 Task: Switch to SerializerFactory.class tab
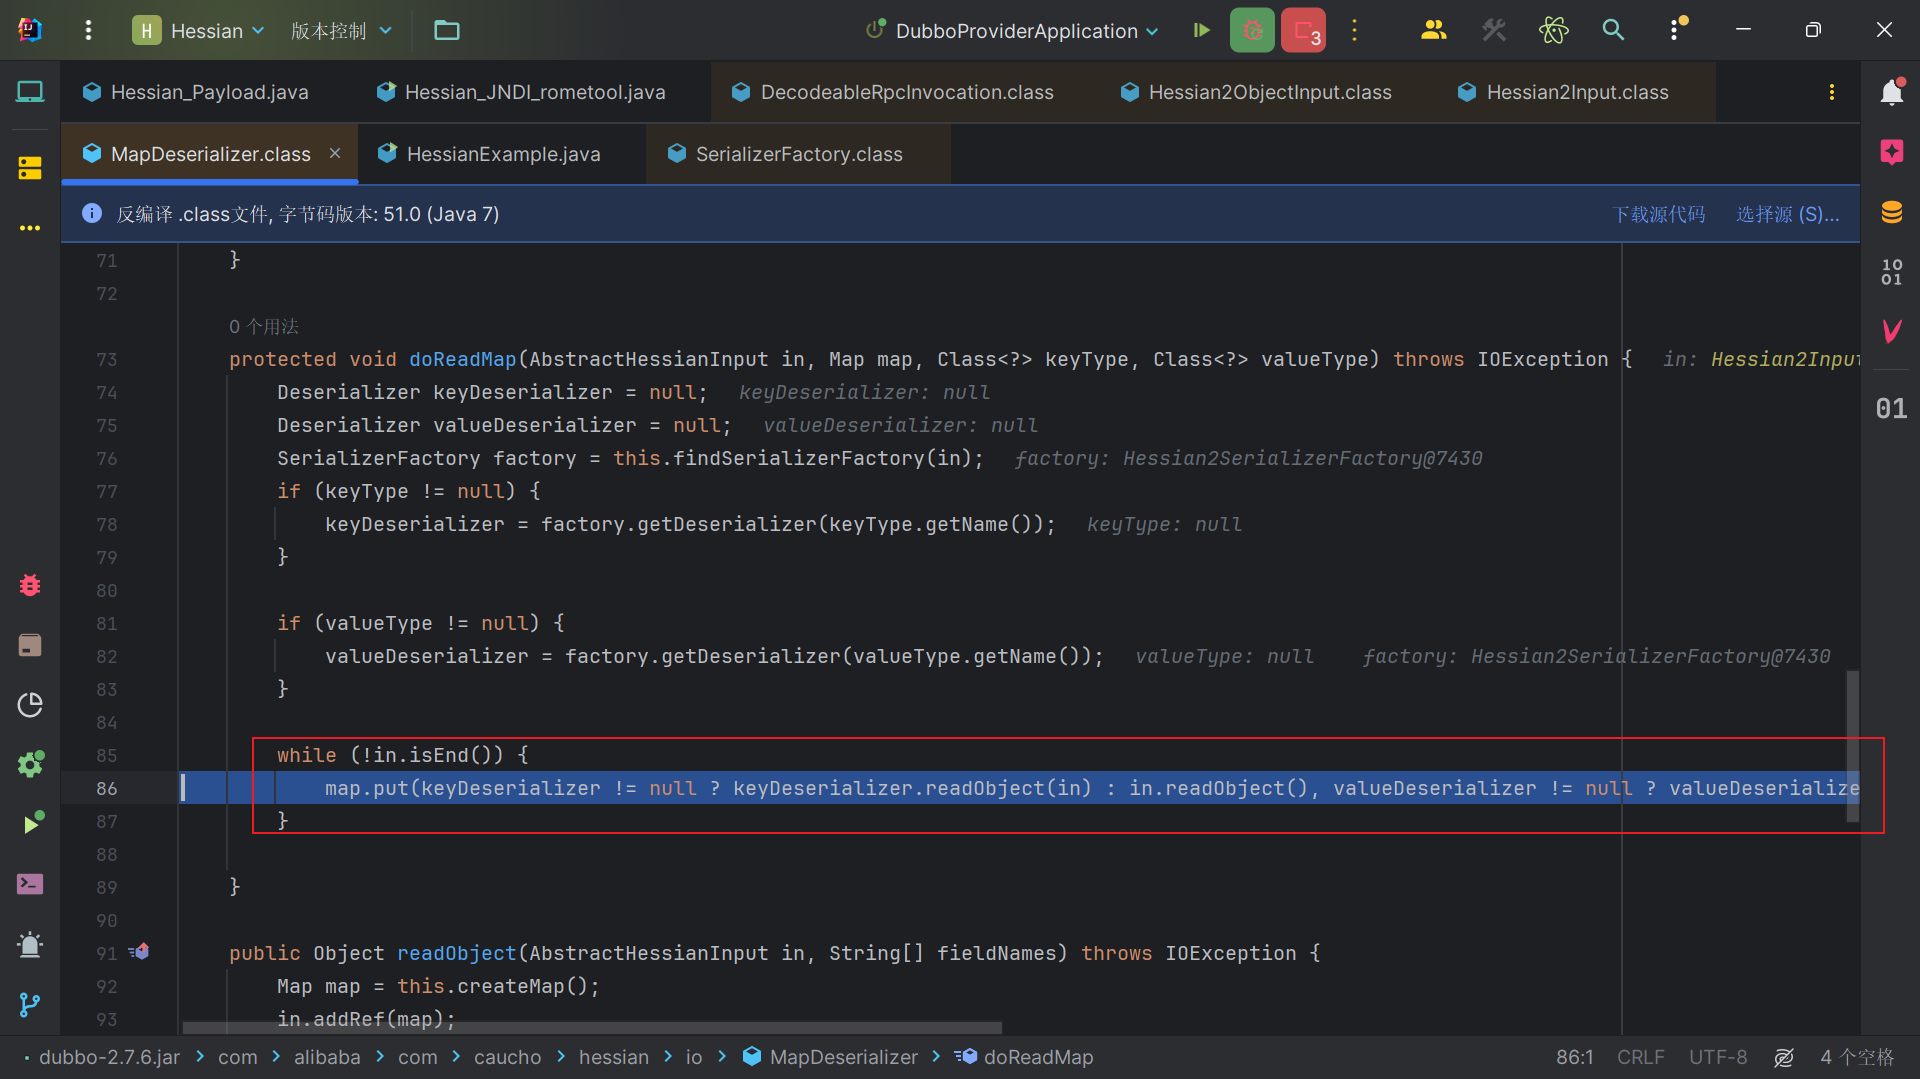[x=786, y=154]
